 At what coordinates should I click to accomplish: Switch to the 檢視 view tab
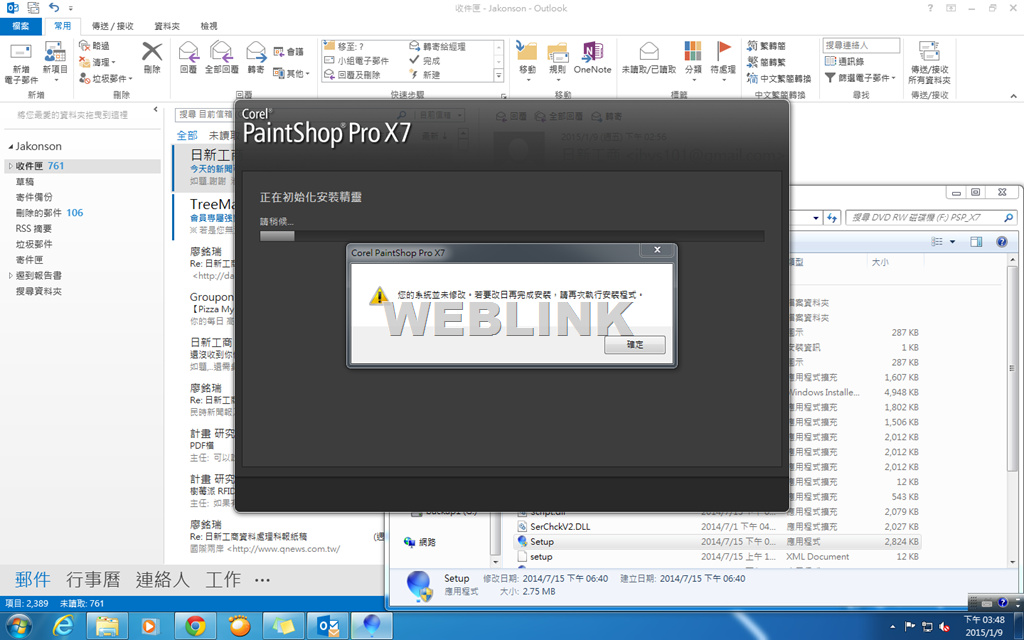point(209,26)
